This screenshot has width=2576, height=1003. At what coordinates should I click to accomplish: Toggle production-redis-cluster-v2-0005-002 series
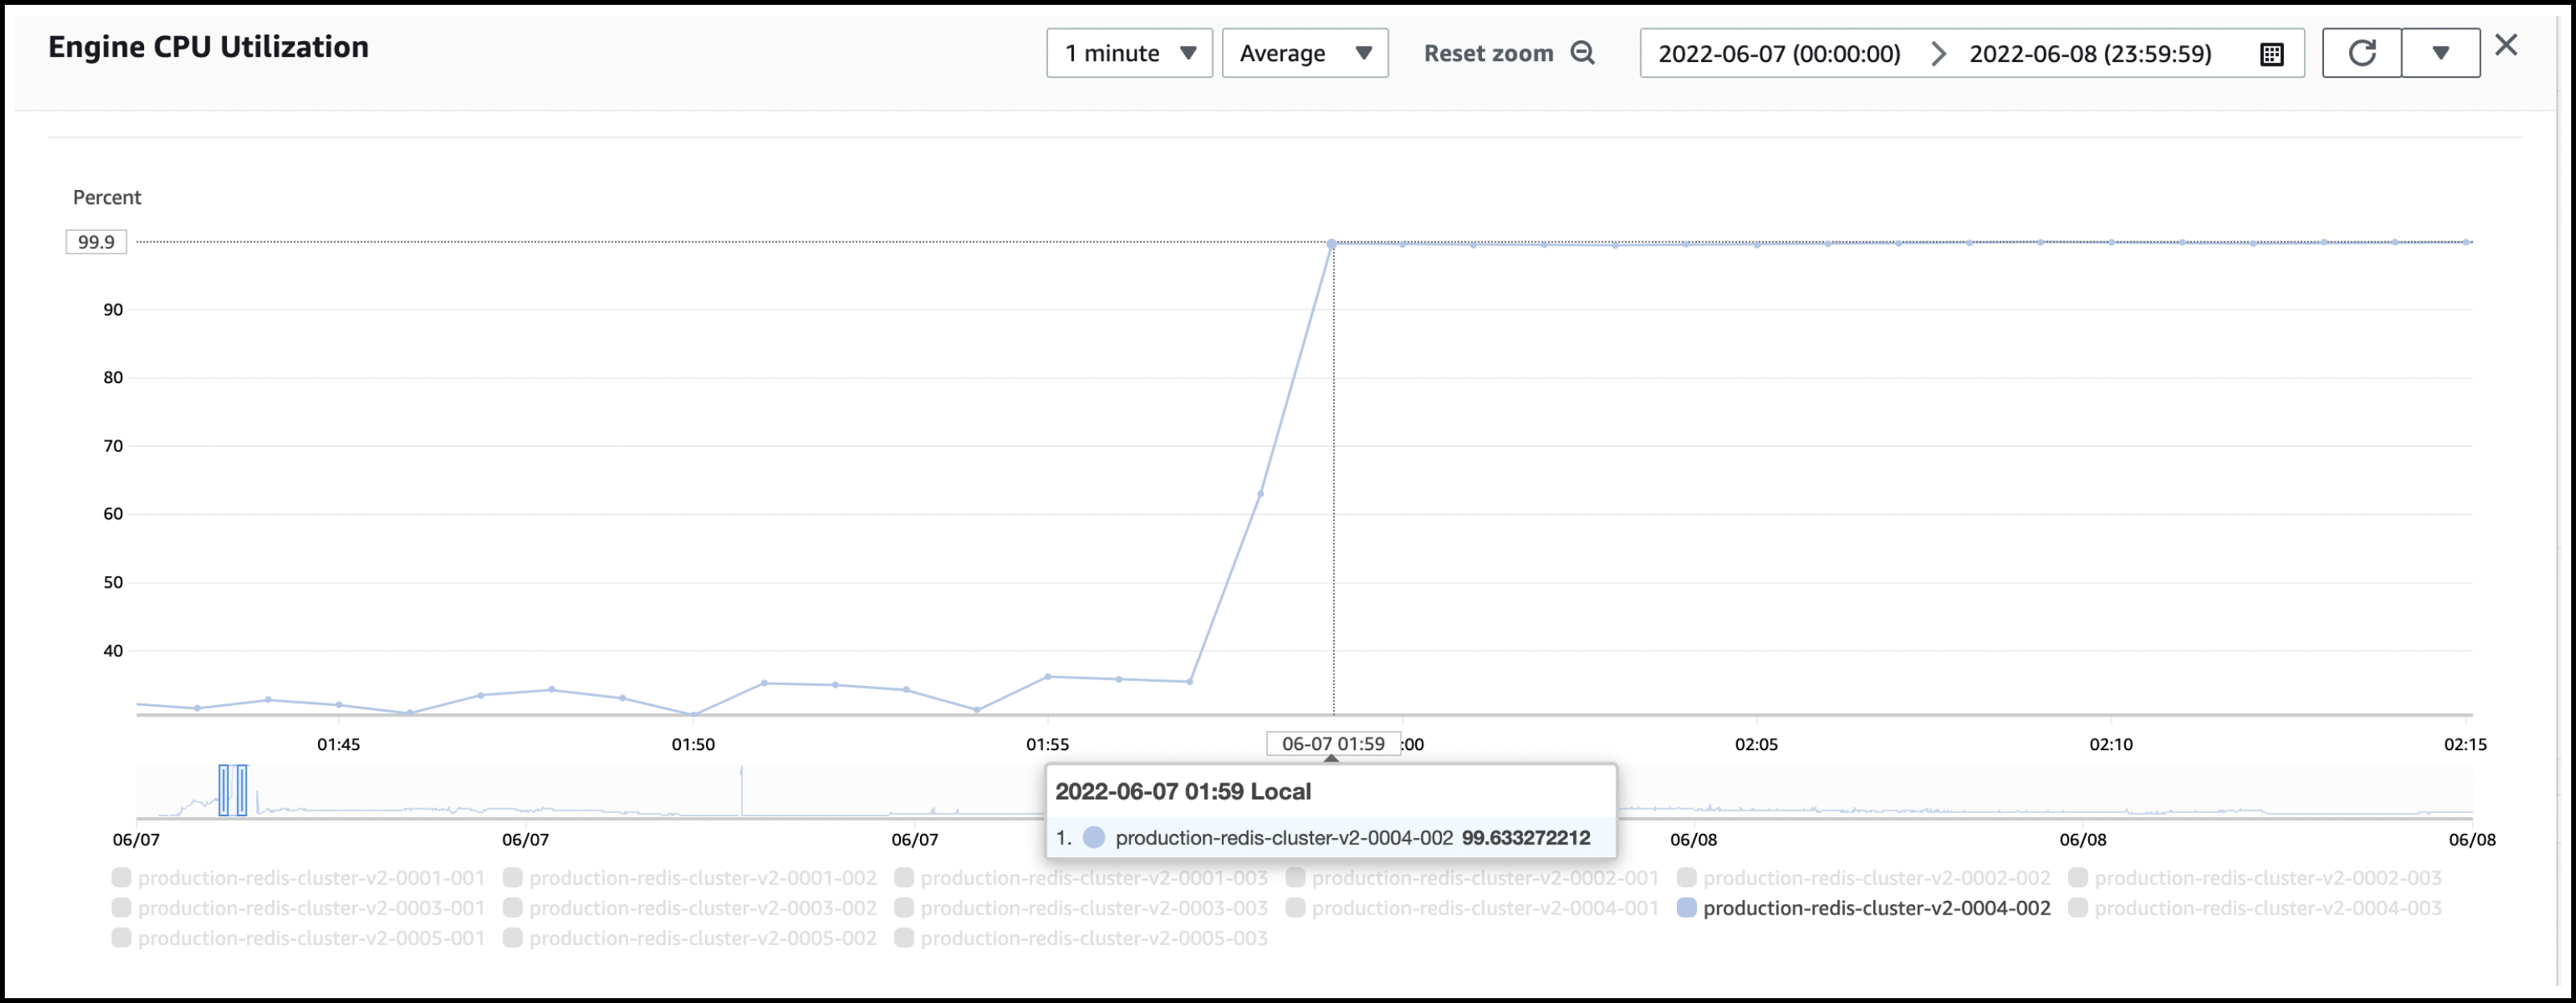click(x=690, y=937)
